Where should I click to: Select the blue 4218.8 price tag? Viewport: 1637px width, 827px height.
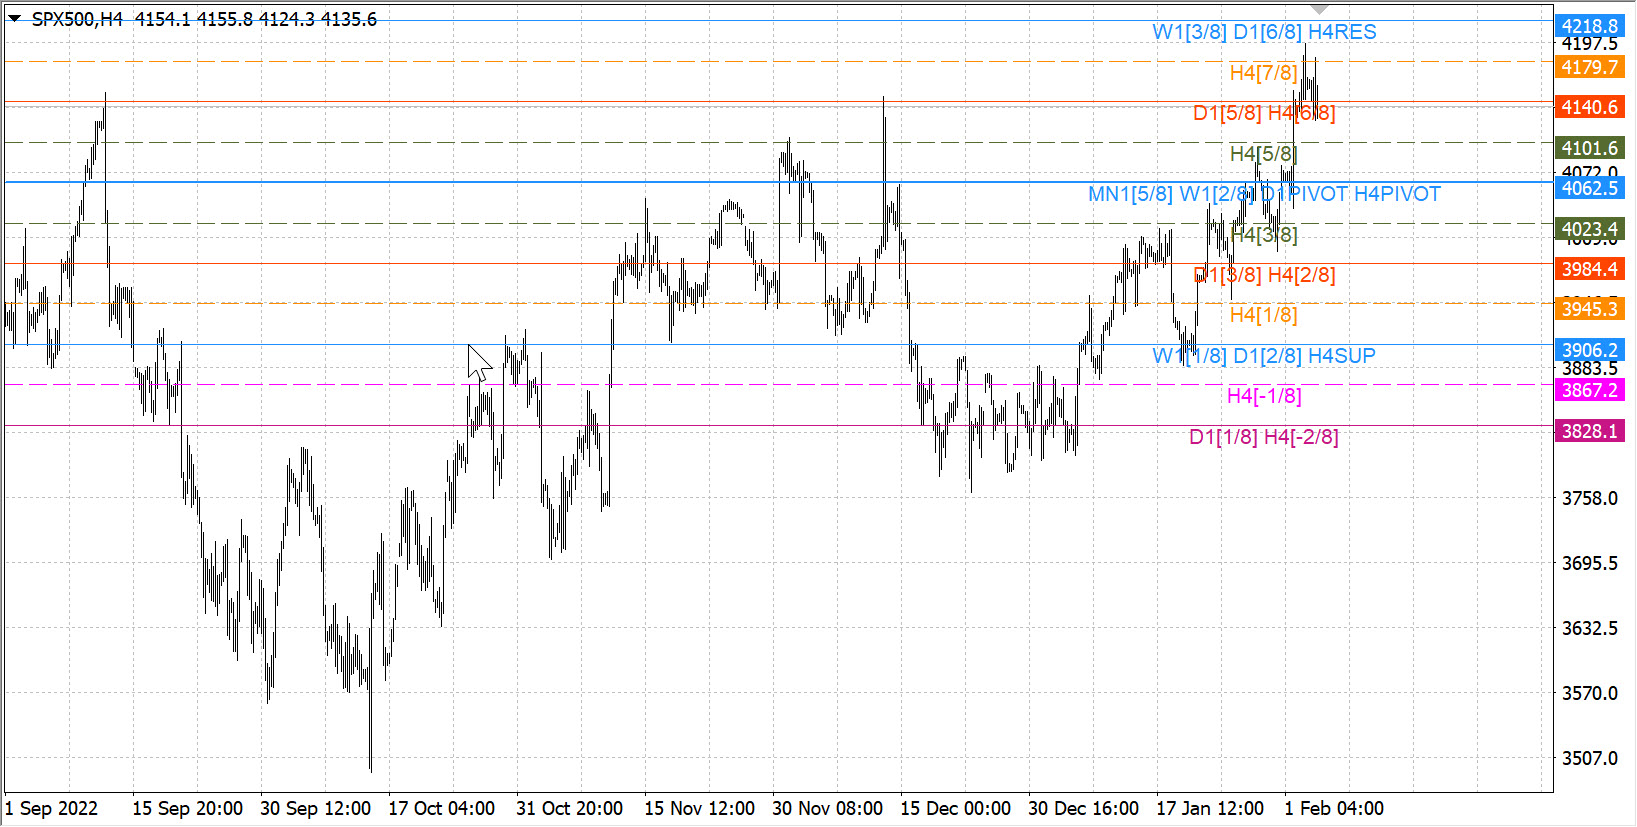pos(1589,26)
